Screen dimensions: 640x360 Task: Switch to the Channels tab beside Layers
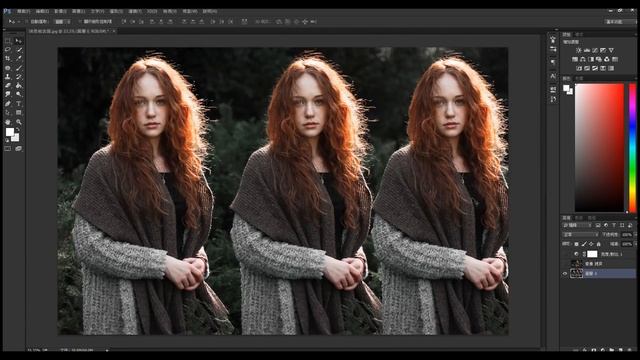pos(578,218)
